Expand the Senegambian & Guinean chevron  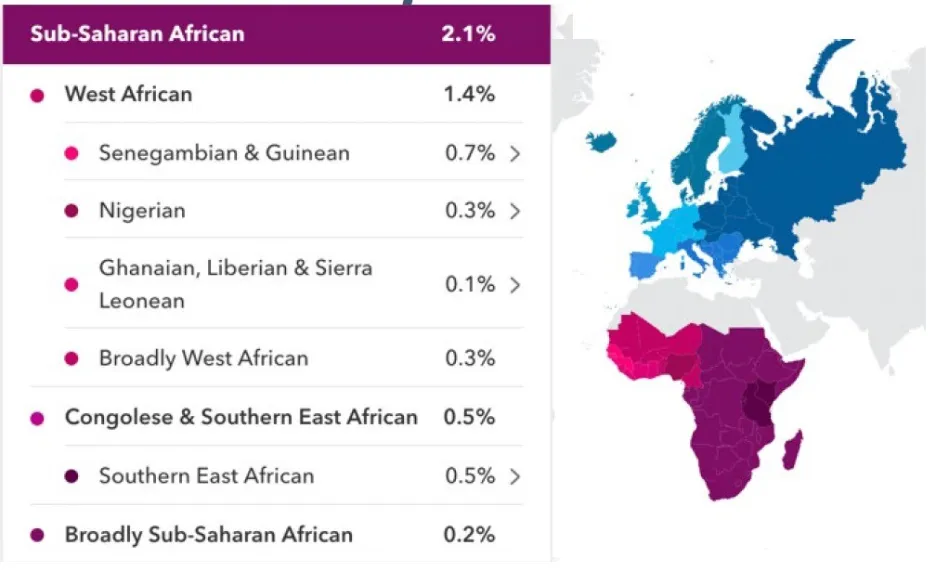click(x=515, y=154)
